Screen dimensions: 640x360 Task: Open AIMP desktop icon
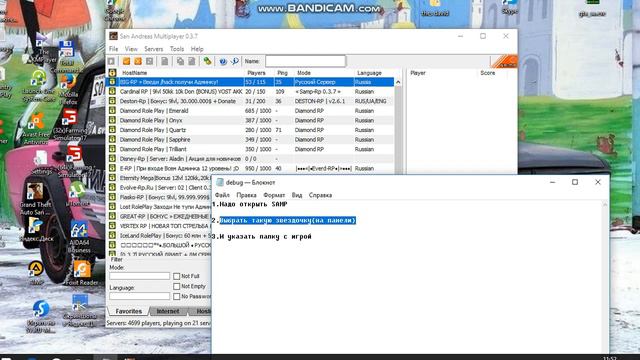[x=36, y=273]
